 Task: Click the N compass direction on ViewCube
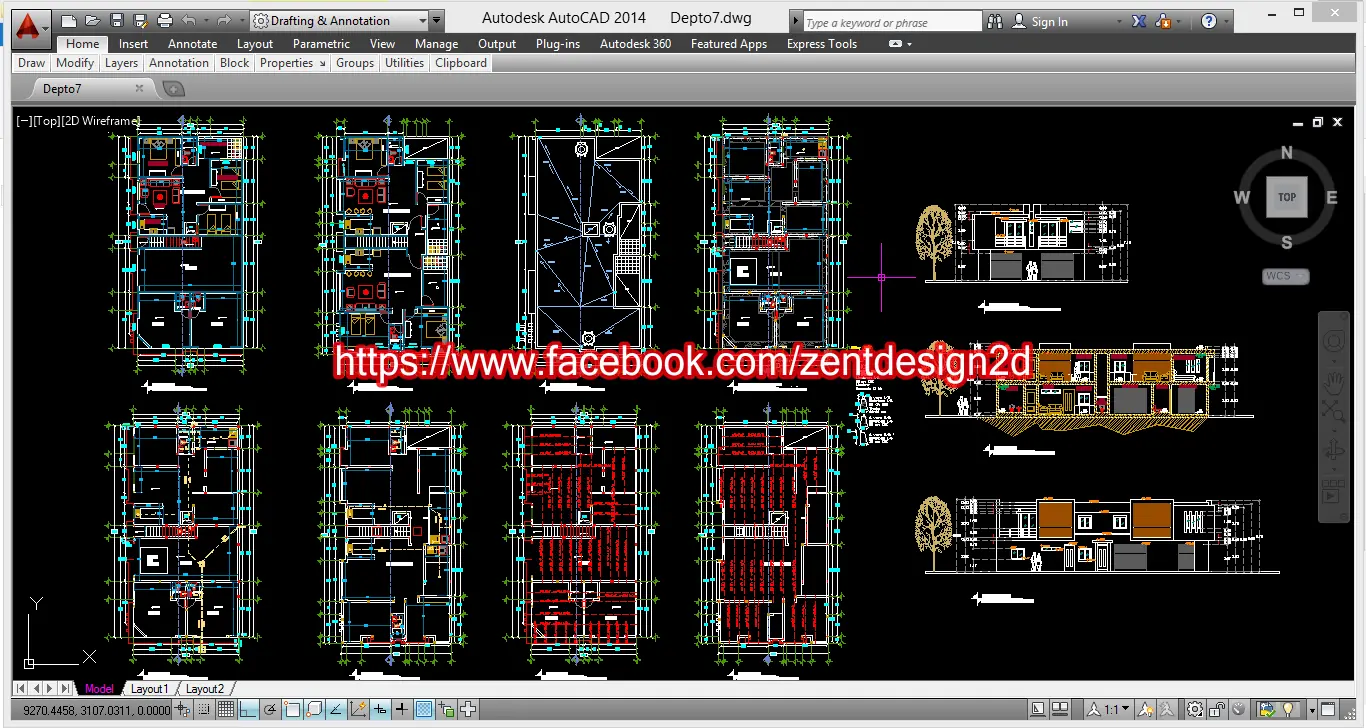(1287, 153)
